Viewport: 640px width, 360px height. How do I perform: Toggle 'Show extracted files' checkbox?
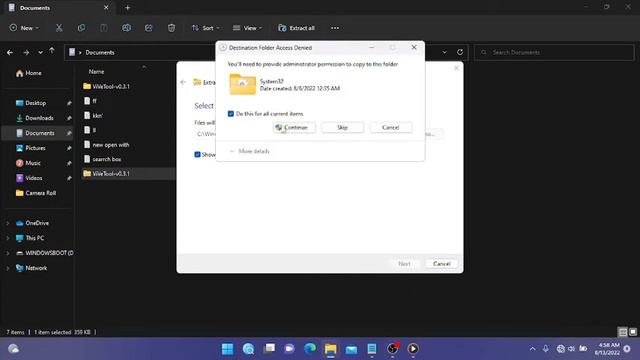click(197, 154)
